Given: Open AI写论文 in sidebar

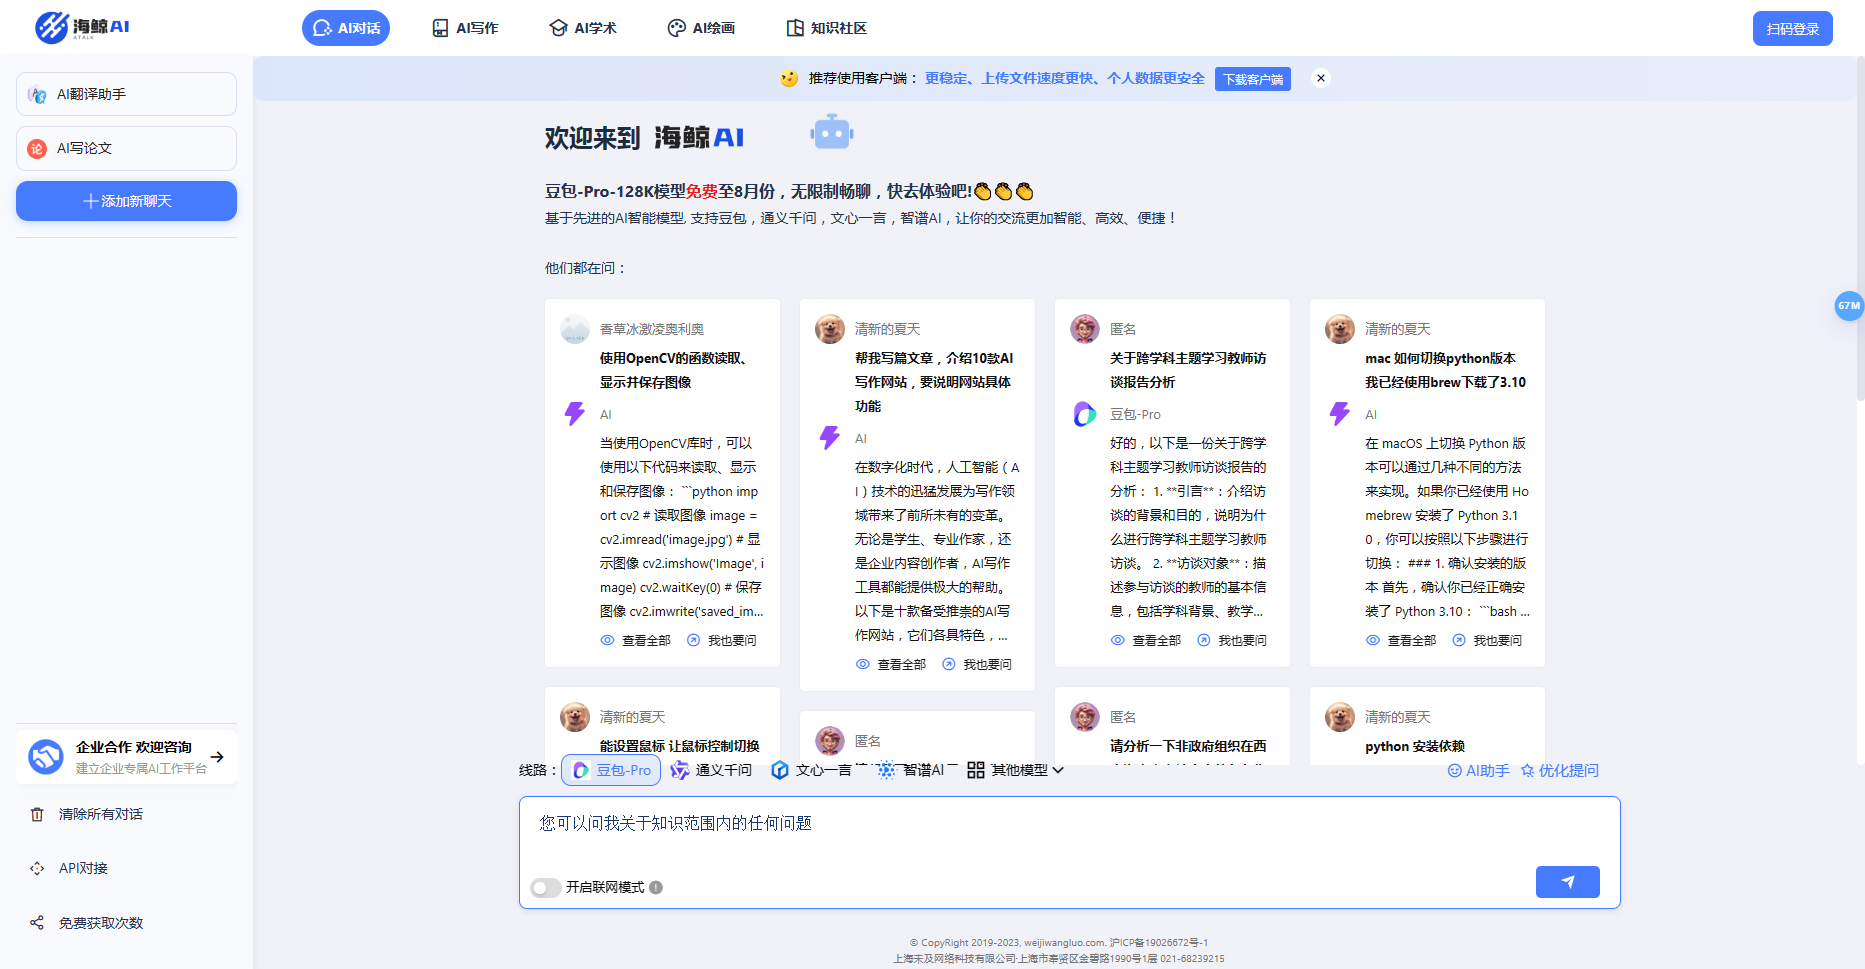Looking at the screenshot, I should 126,148.
